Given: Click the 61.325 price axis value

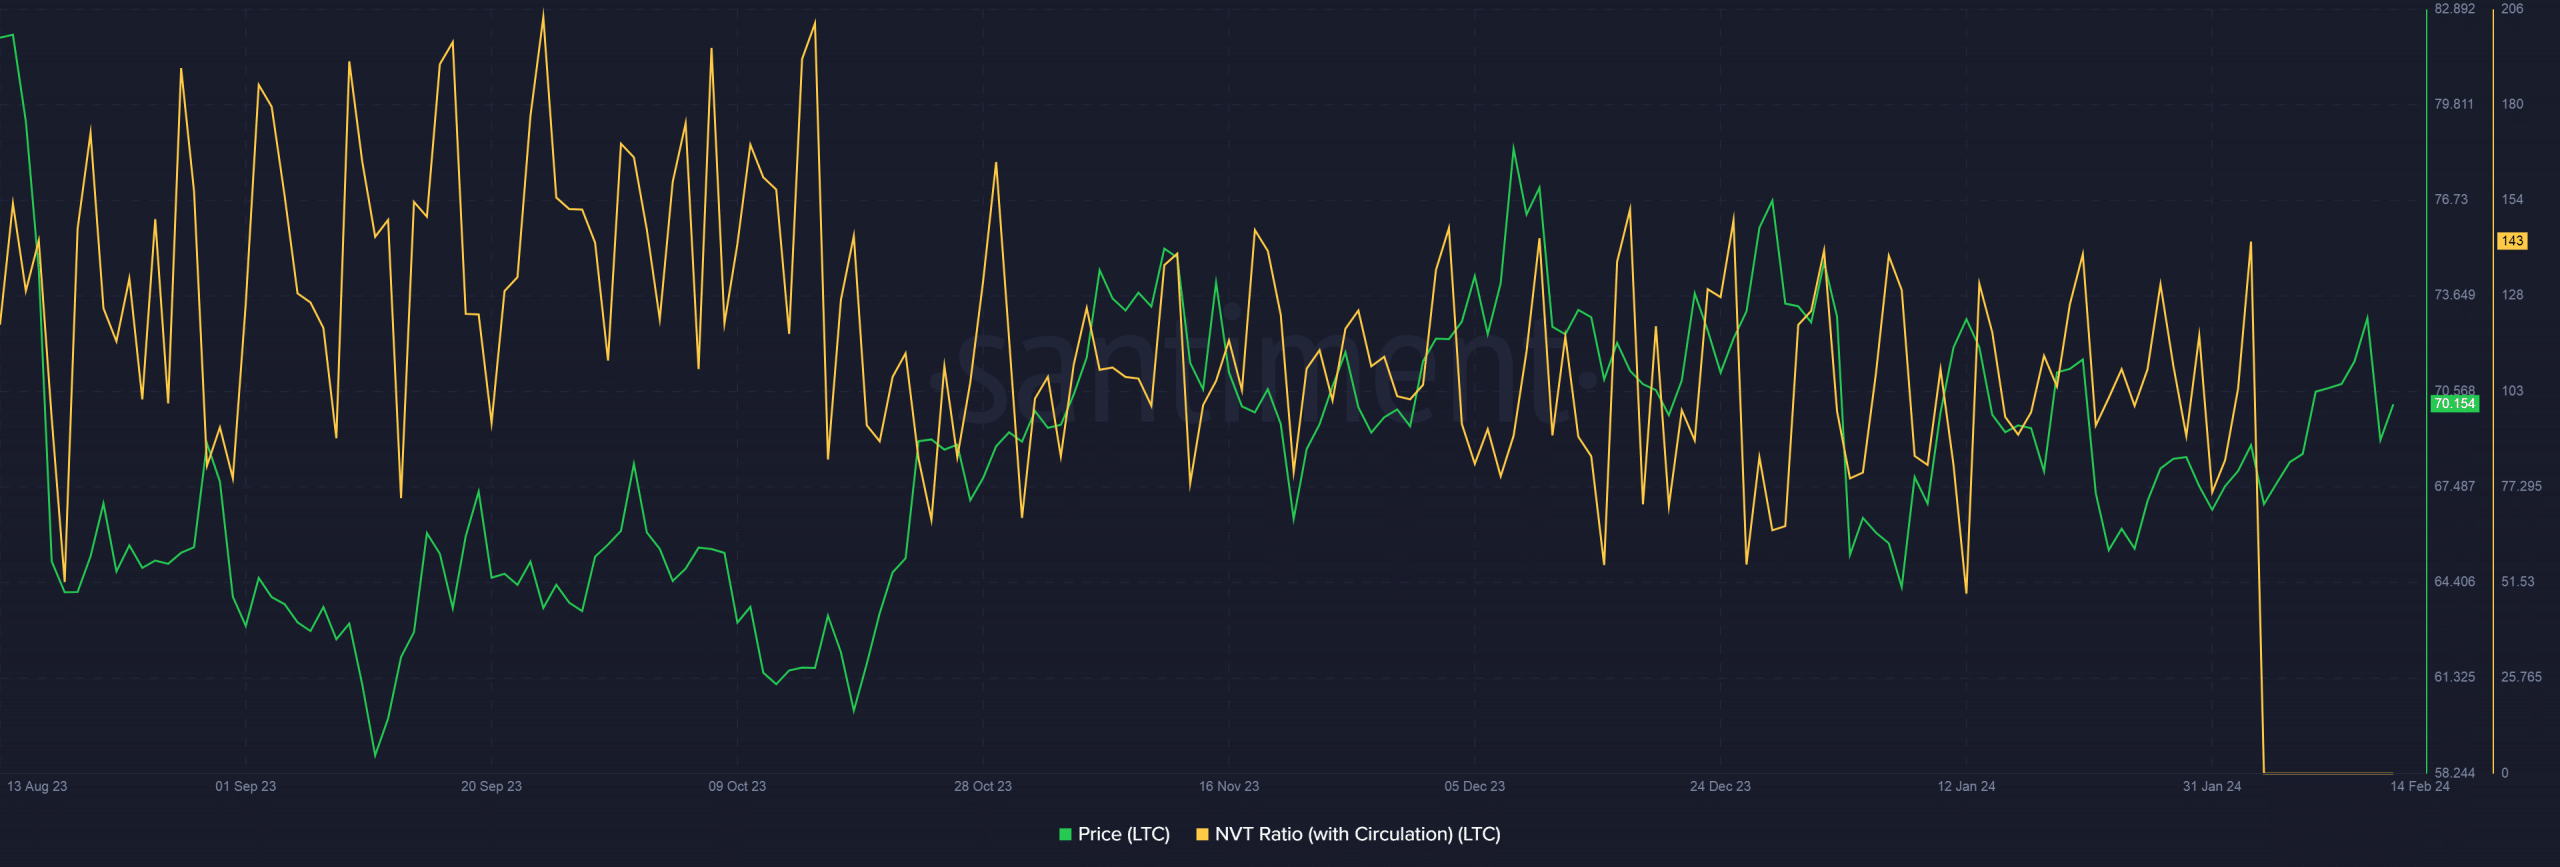Looking at the screenshot, I should (2454, 677).
